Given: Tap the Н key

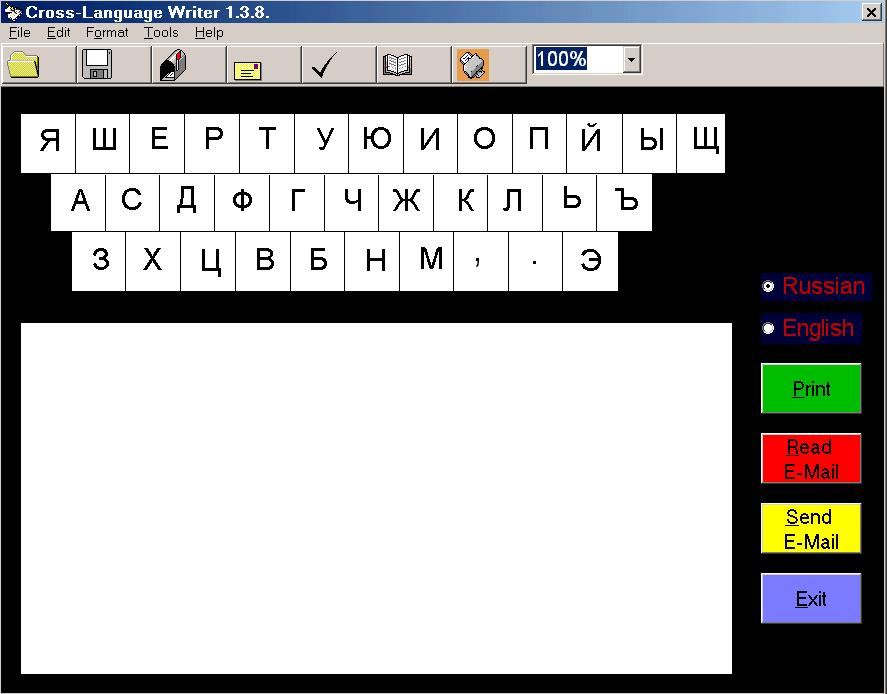Looking at the screenshot, I should tap(372, 261).
